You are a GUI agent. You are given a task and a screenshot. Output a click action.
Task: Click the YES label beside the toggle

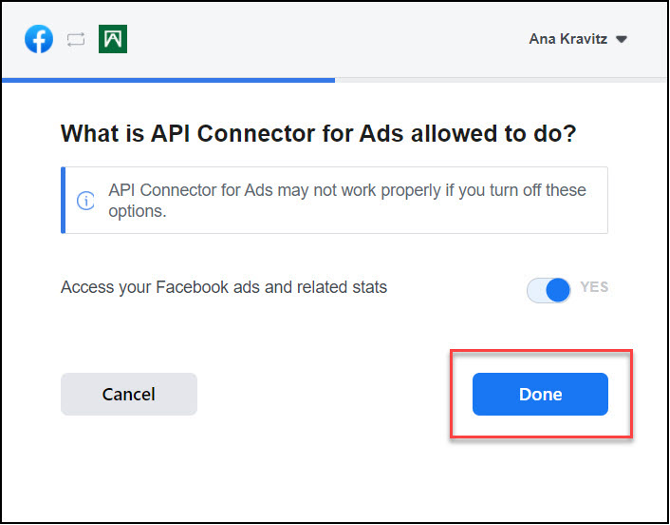(594, 287)
